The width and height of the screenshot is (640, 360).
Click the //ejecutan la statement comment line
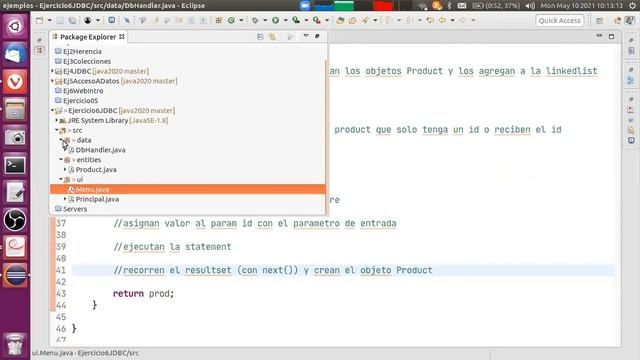pyautogui.click(x=172, y=247)
